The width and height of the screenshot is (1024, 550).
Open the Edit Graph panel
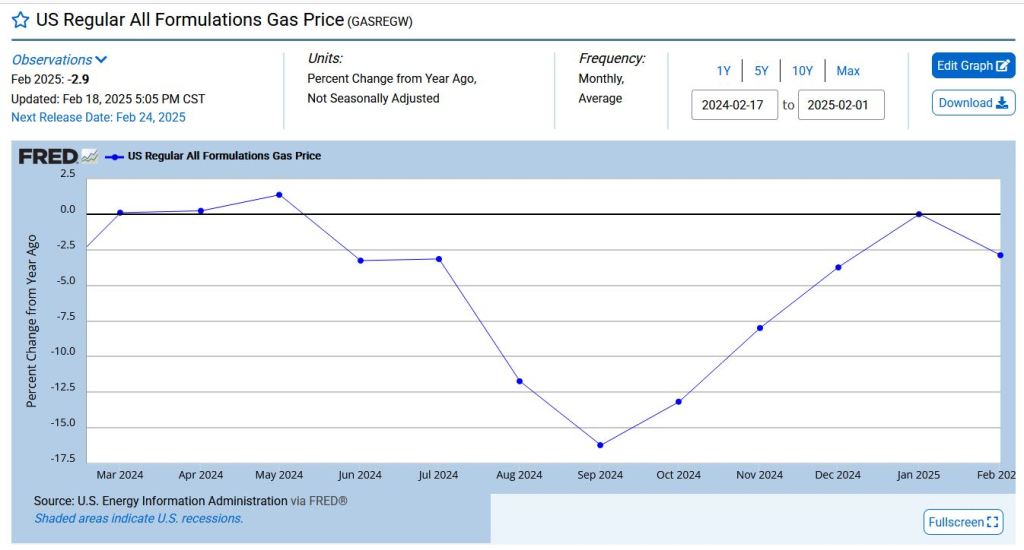[973, 66]
